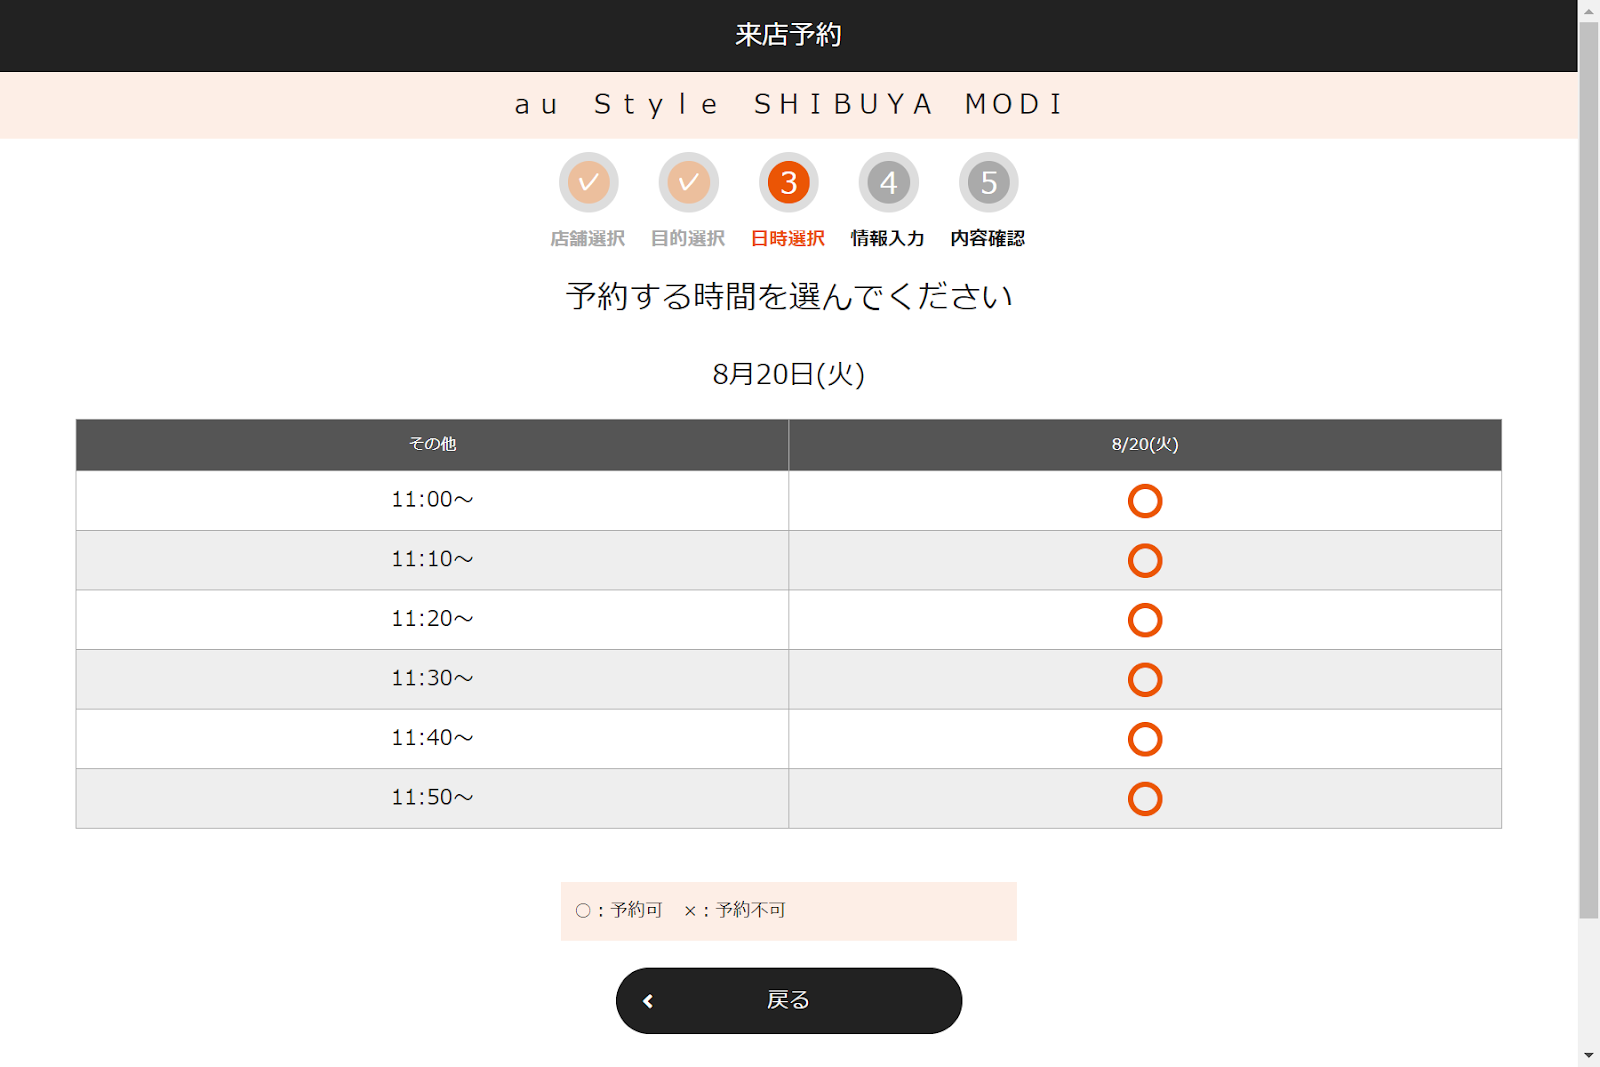Click the 11:00~ time label
Viewport: 1600px width, 1067px height.
pyautogui.click(x=432, y=500)
